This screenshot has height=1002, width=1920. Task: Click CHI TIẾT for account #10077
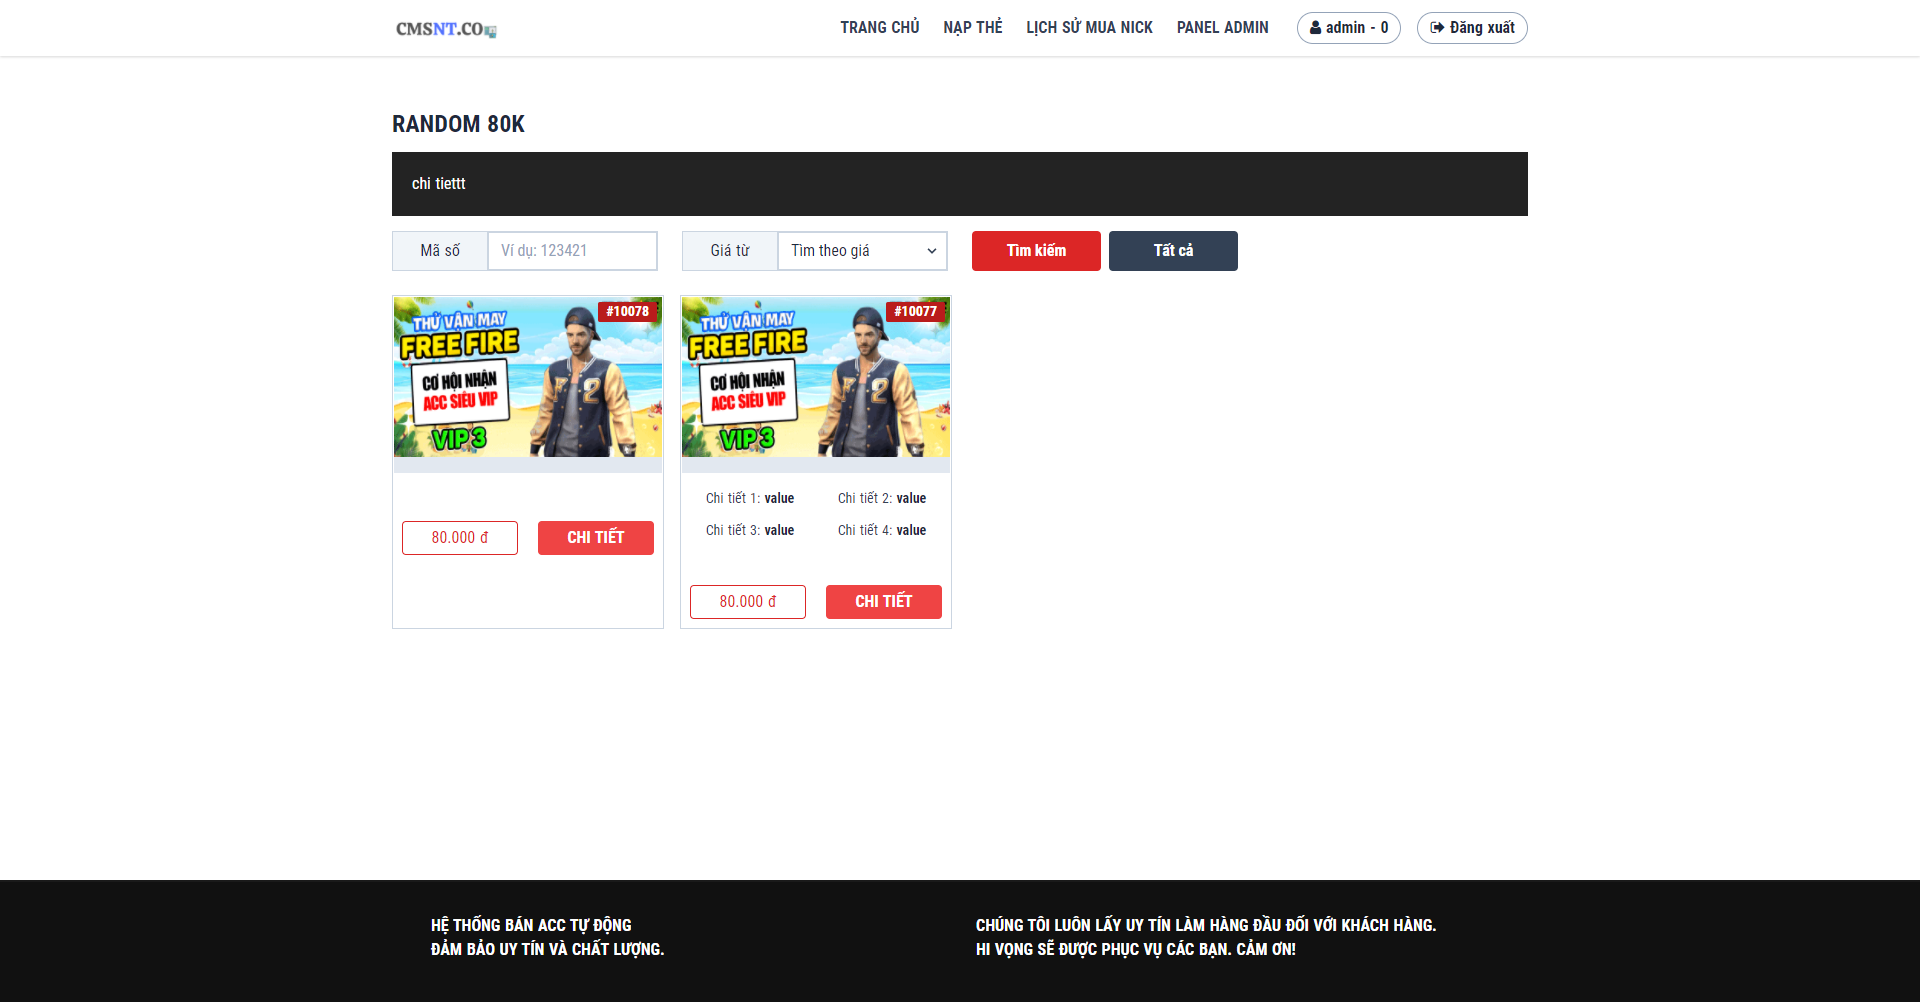pos(884,602)
